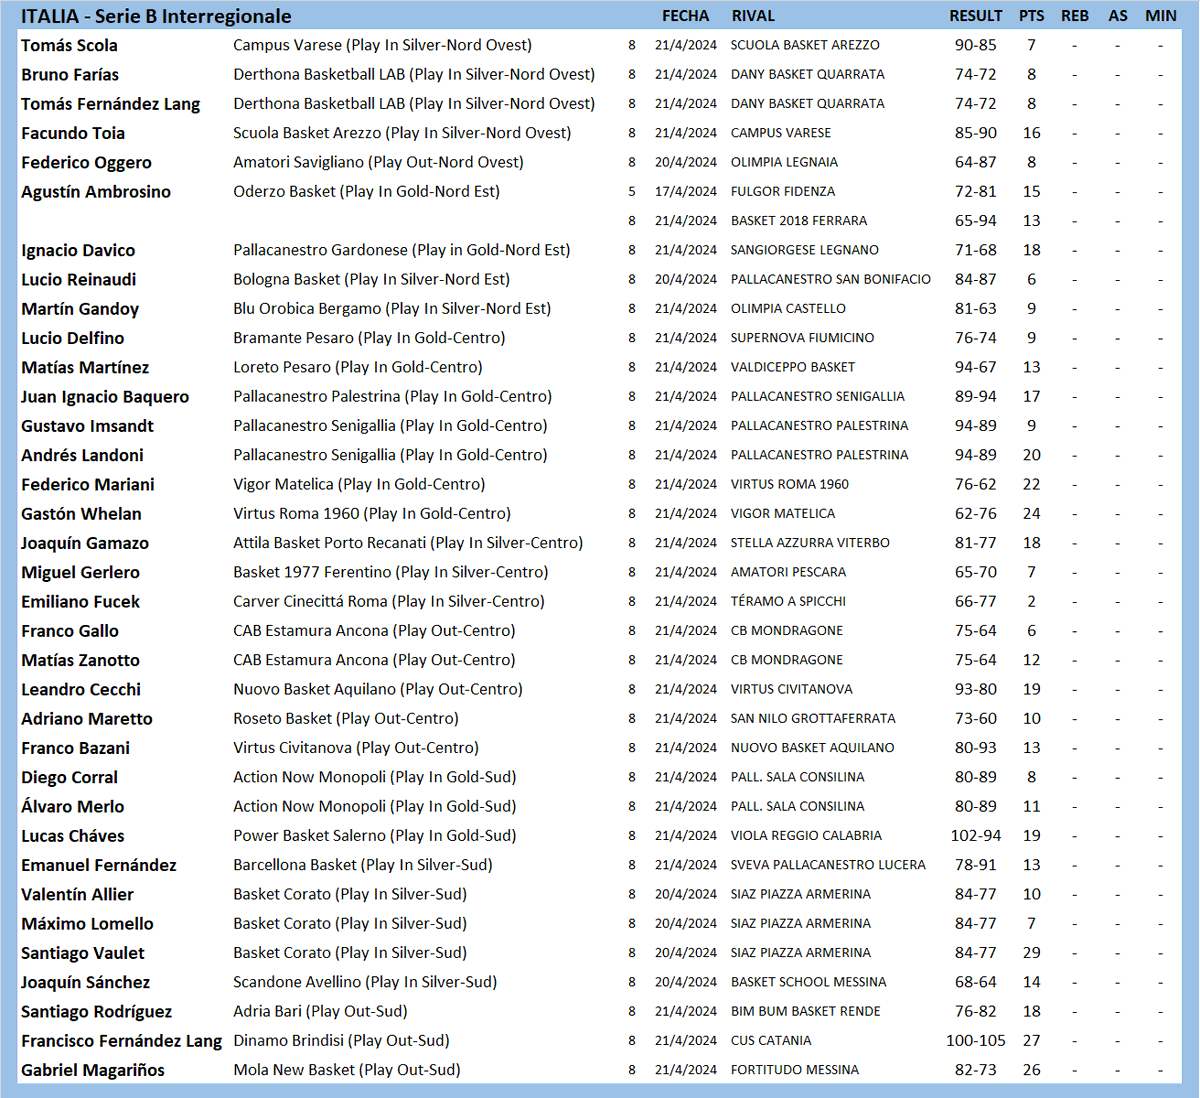The image size is (1200, 1098).
Task: Select the FECHA column header
Action: 686,16
